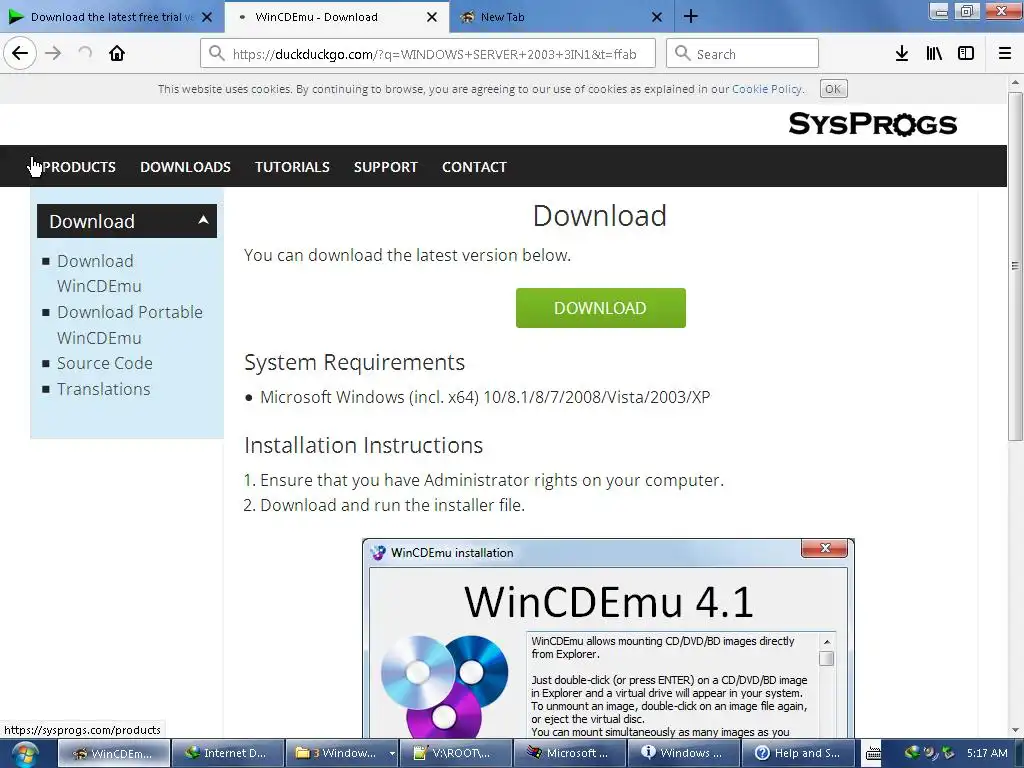The height and width of the screenshot is (768, 1024).
Task: Click the 'Installation Instructions' heading
Action: (364, 445)
